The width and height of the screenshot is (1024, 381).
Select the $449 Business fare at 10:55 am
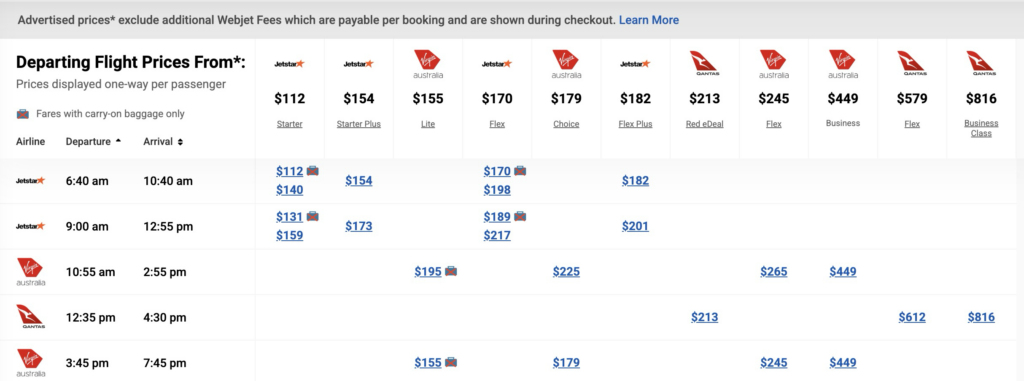point(842,271)
